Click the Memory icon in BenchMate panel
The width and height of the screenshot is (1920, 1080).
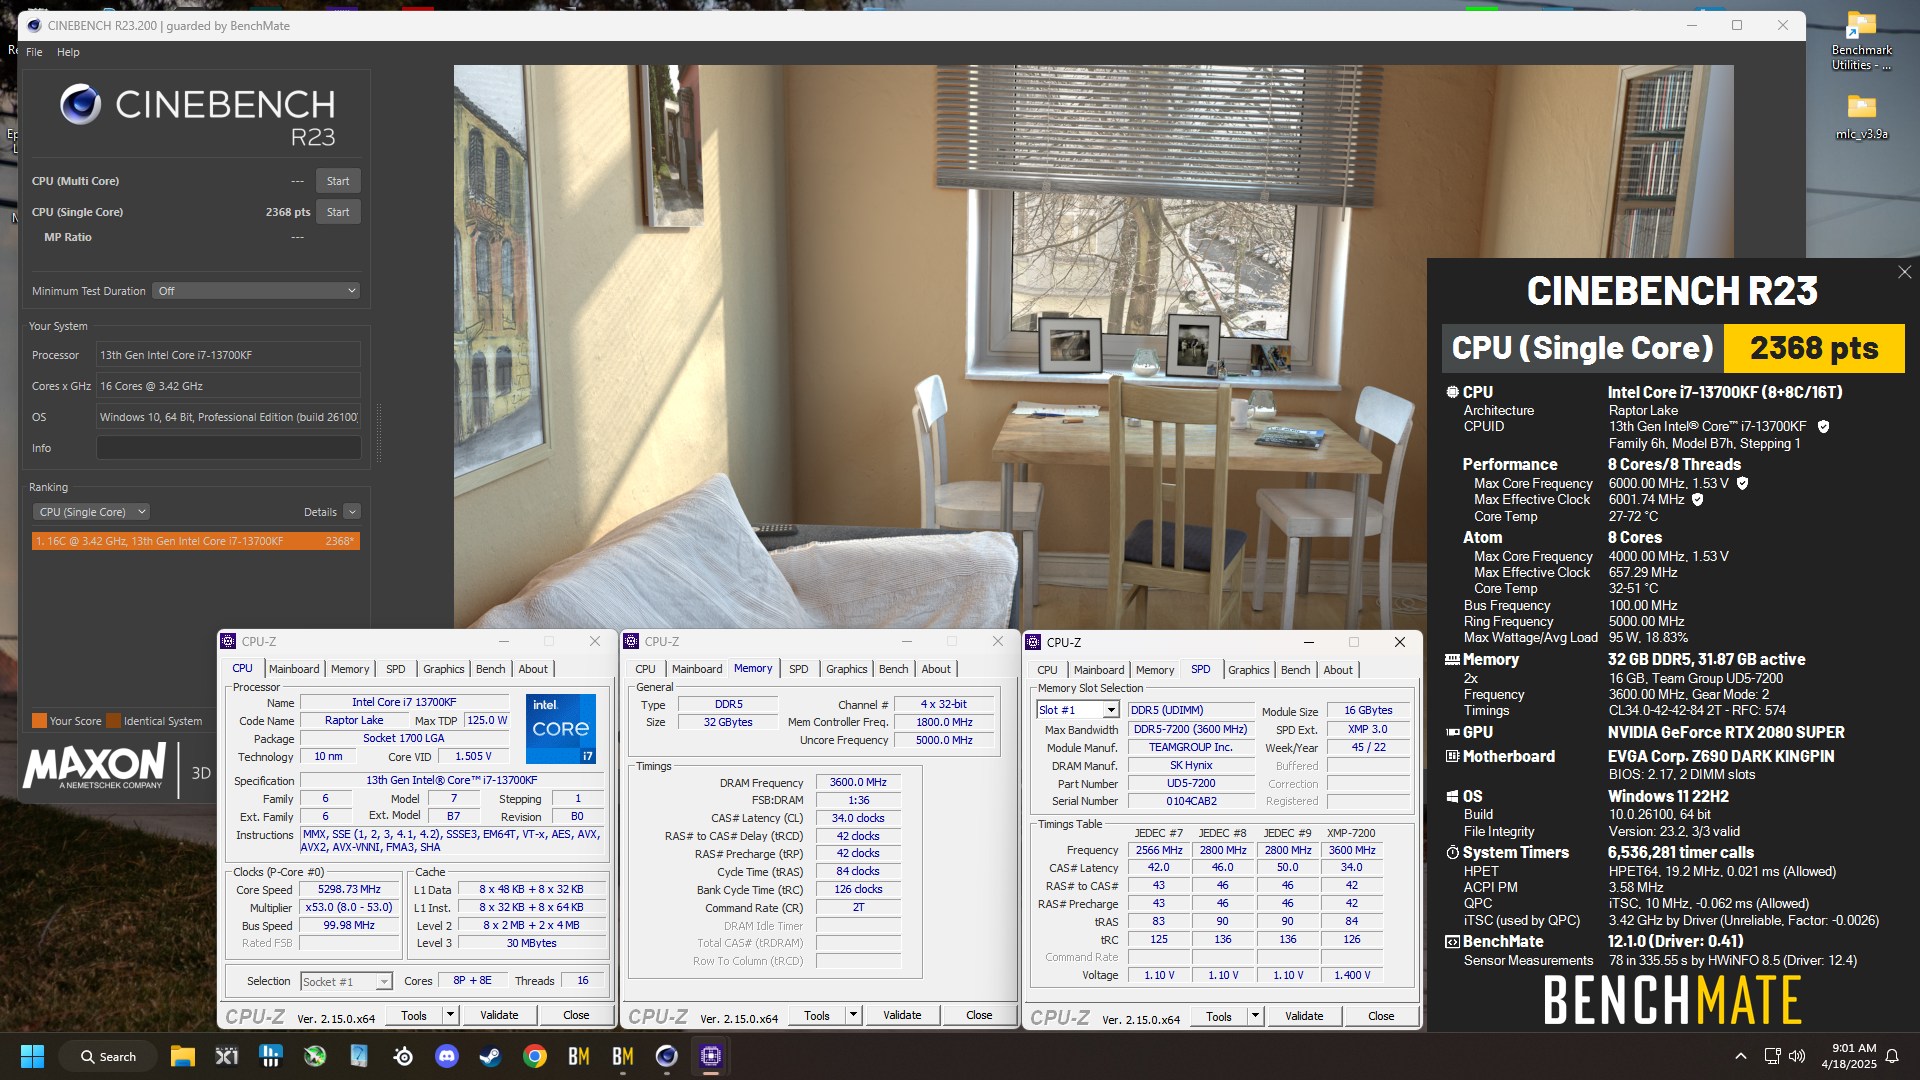1452,660
